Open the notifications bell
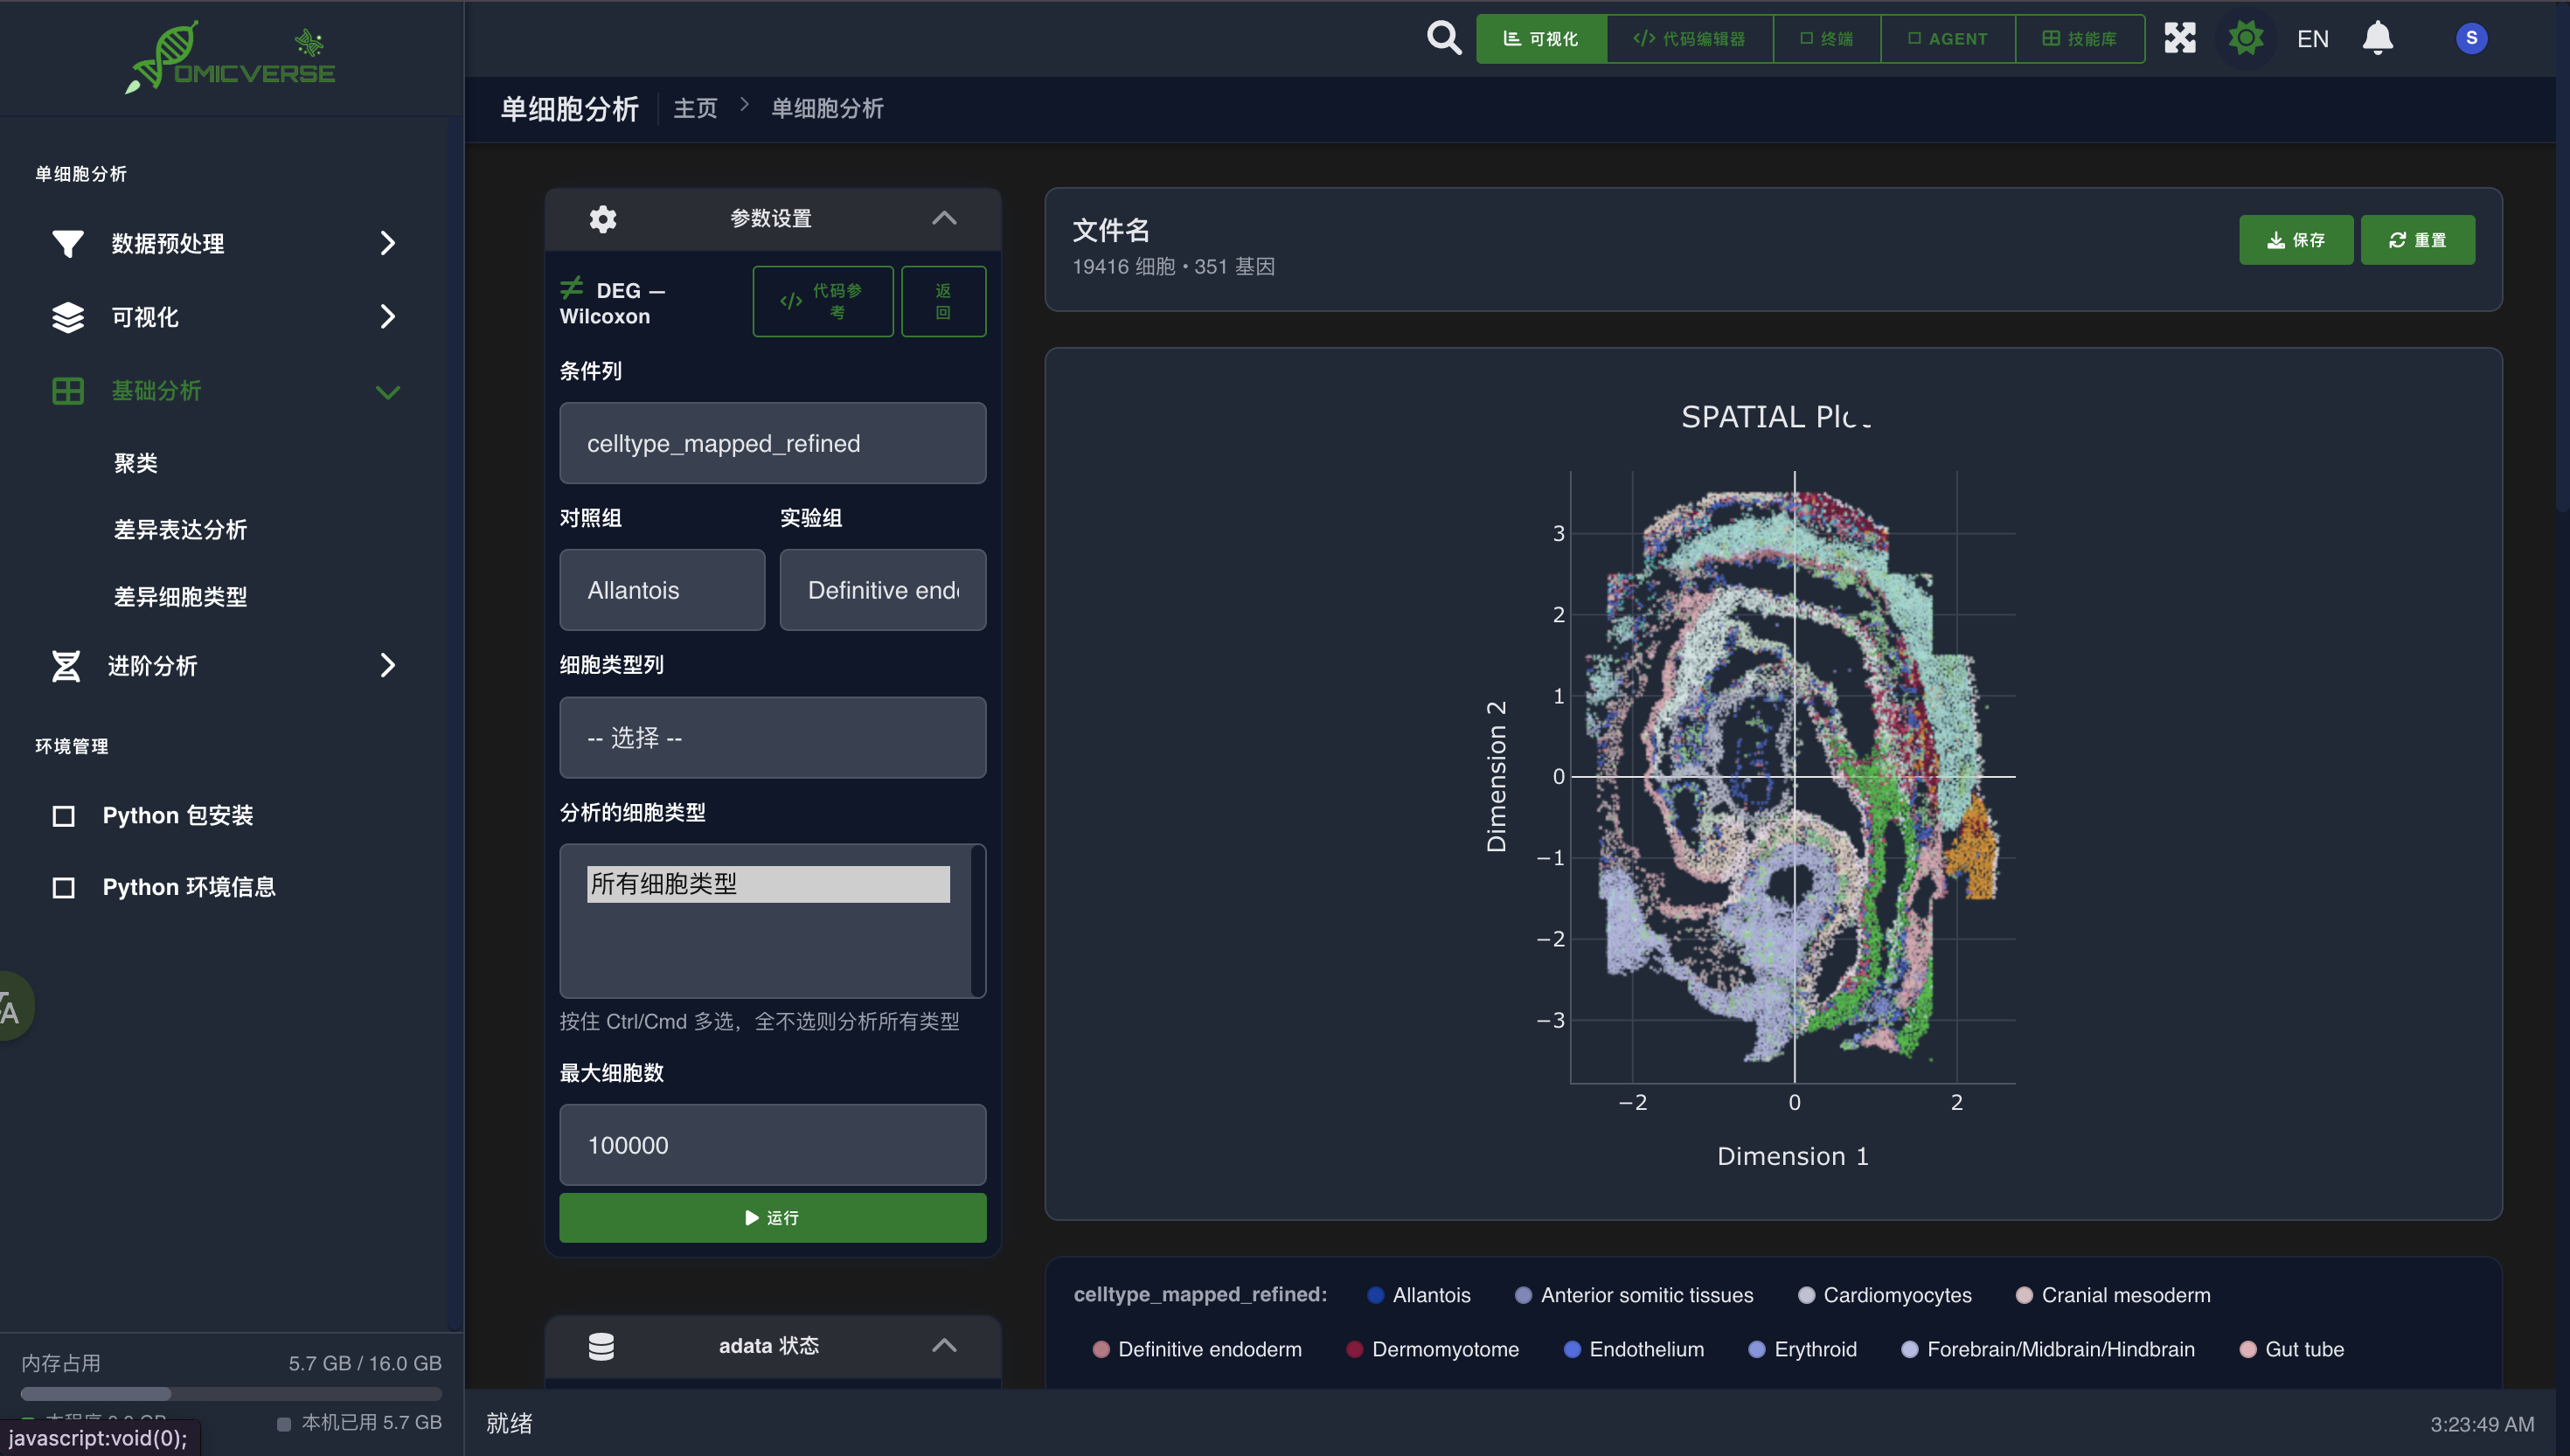The image size is (2570, 1456). [2377, 38]
